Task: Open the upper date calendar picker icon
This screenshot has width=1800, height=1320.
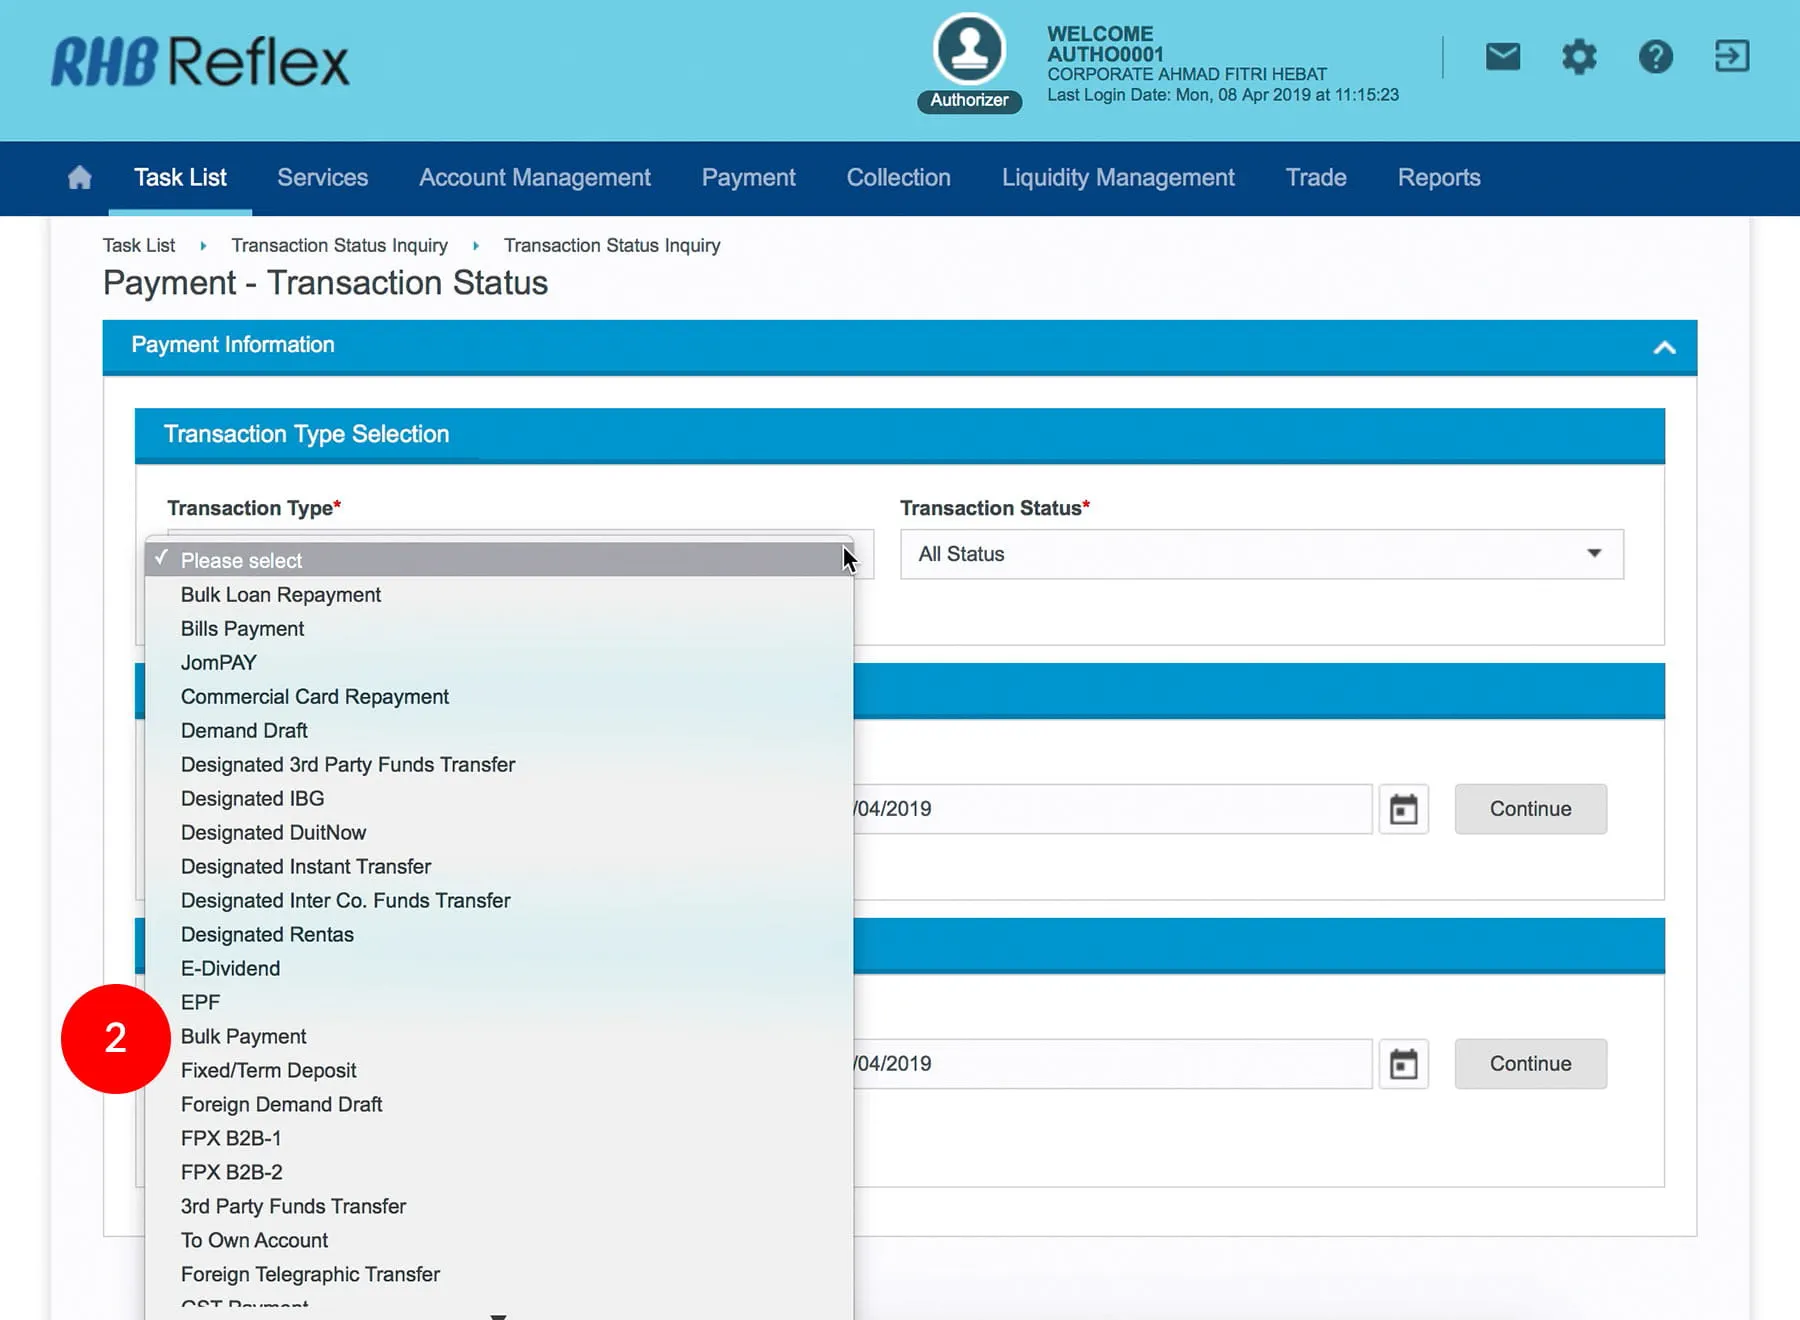Action: tap(1403, 809)
